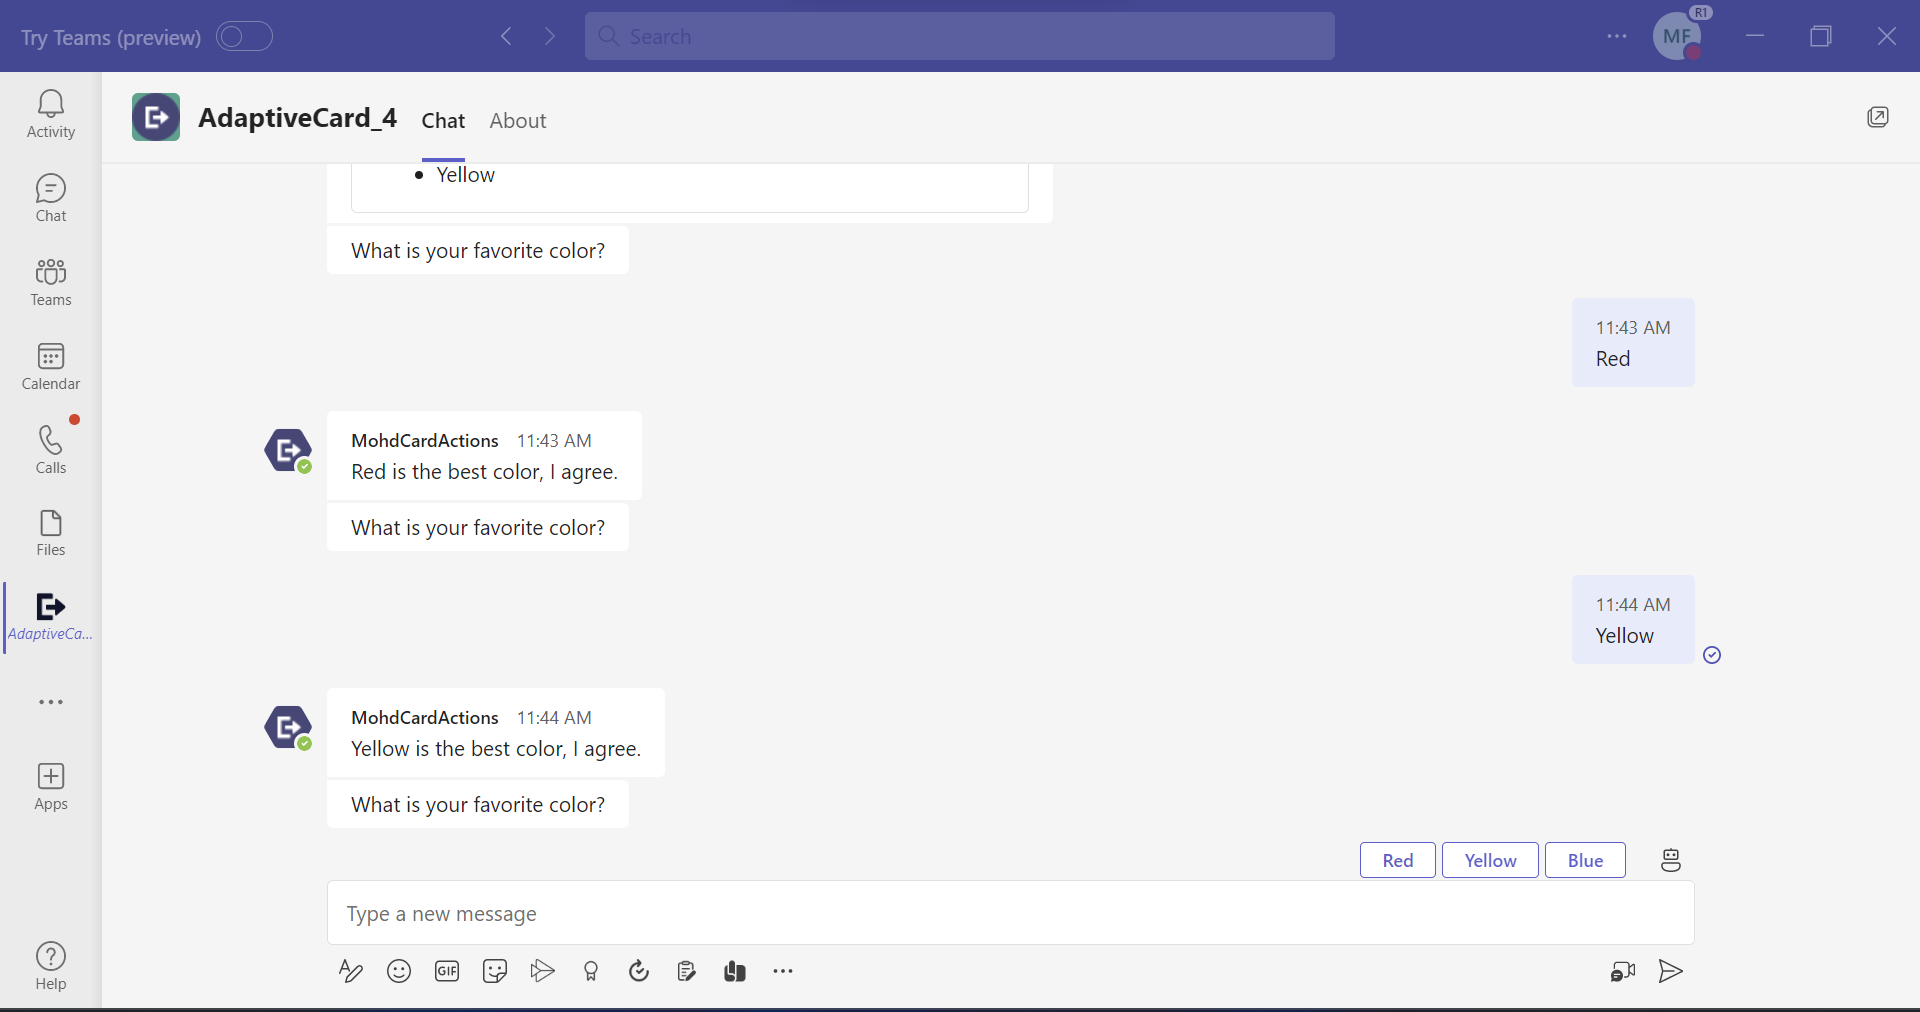Click the 'Yellow' bullet item in top card
1920x1012 pixels.
[x=466, y=175]
